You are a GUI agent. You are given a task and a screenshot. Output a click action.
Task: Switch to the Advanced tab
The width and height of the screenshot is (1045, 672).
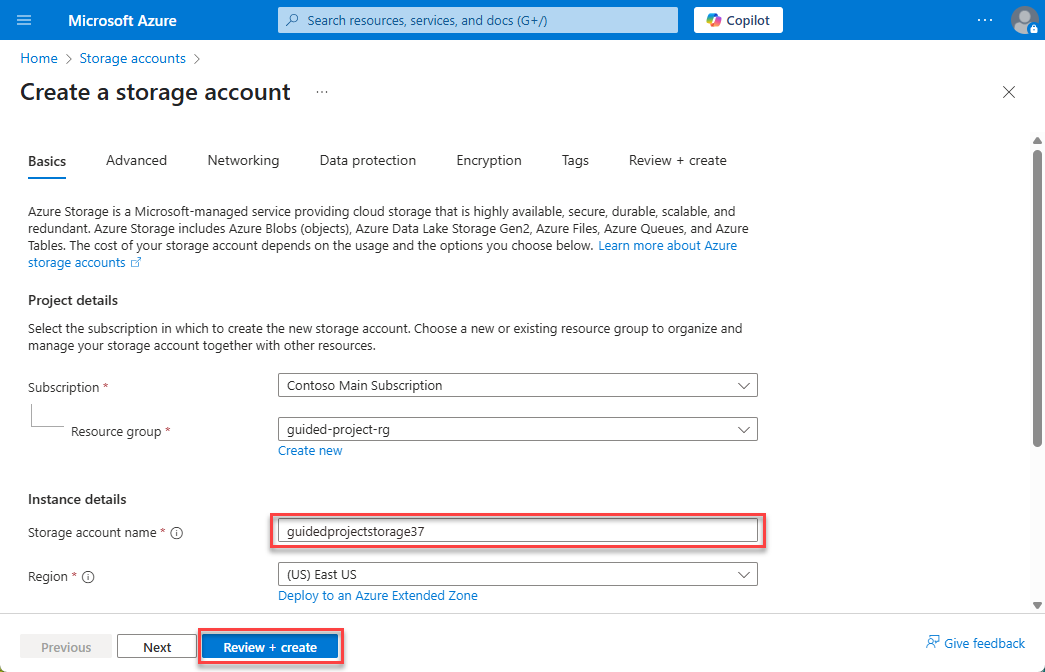pos(136,161)
